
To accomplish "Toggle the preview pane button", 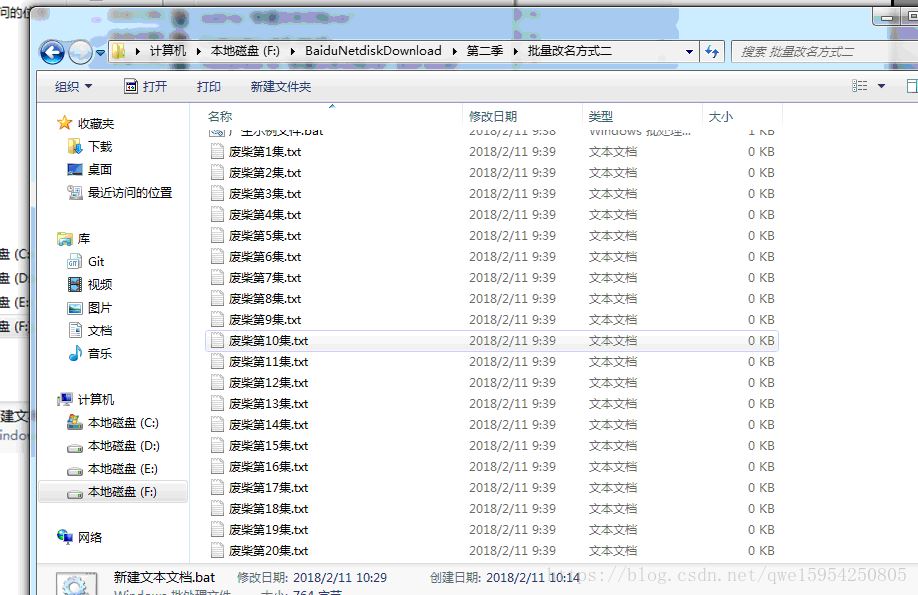I will click(x=912, y=86).
